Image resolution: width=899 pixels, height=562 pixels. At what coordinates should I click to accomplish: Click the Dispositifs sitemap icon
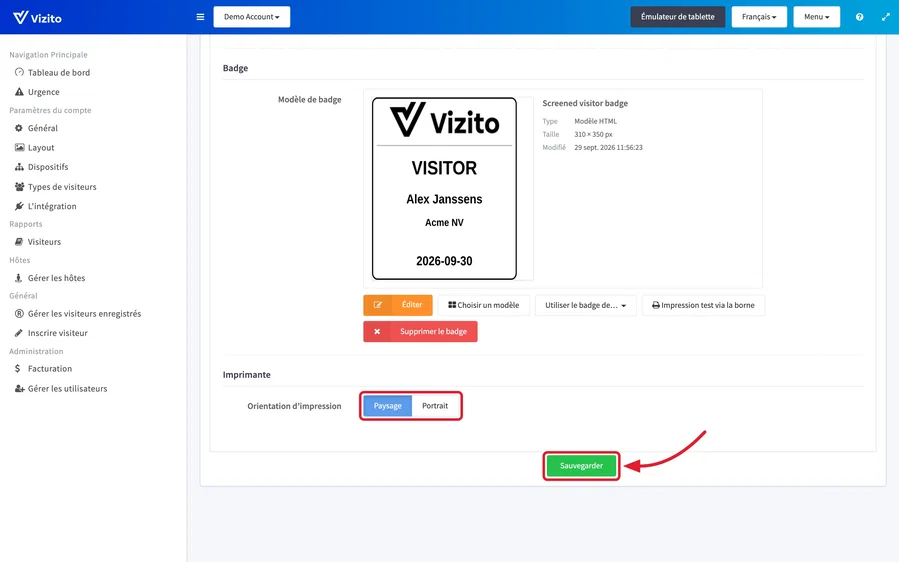click(x=19, y=167)
